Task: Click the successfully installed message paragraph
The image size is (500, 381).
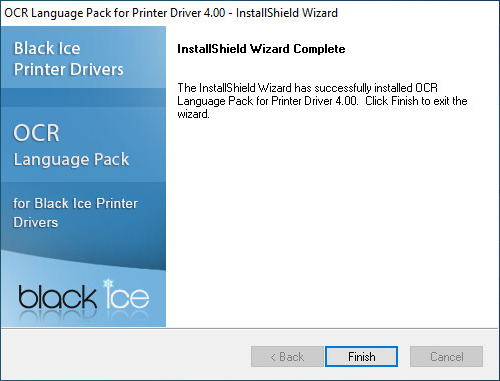Action: [322, 101]
